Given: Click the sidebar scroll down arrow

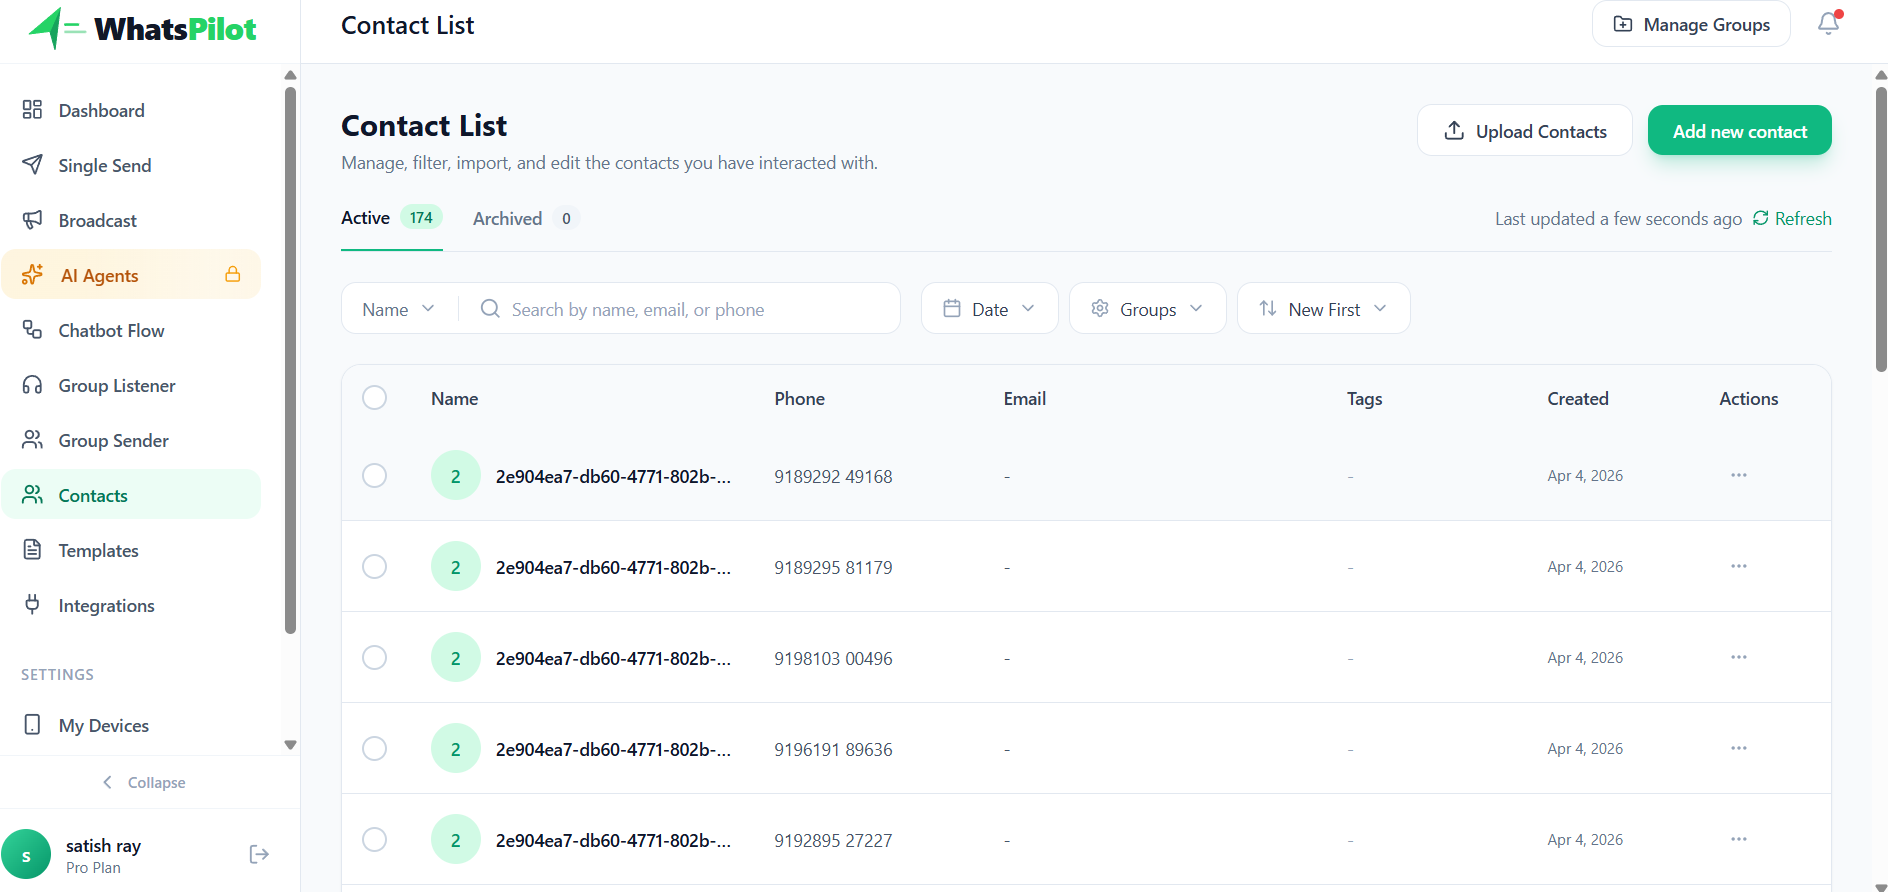Looking at the screenshot, I should [x=290, y=745].
